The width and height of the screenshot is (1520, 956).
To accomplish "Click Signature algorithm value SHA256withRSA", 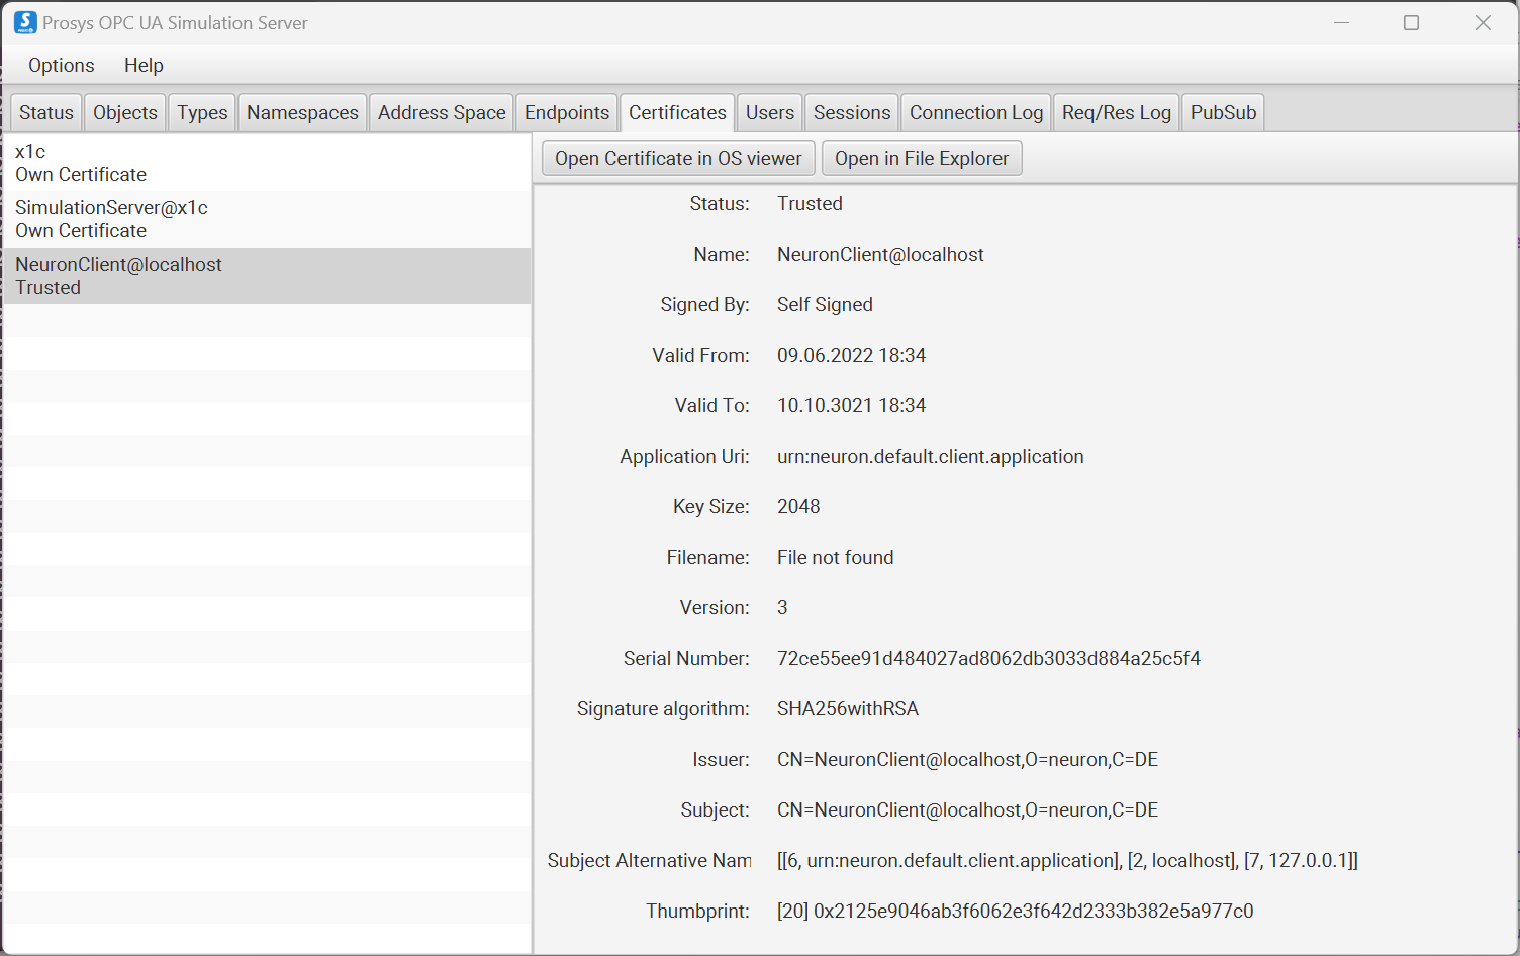I will coord(848,708).
